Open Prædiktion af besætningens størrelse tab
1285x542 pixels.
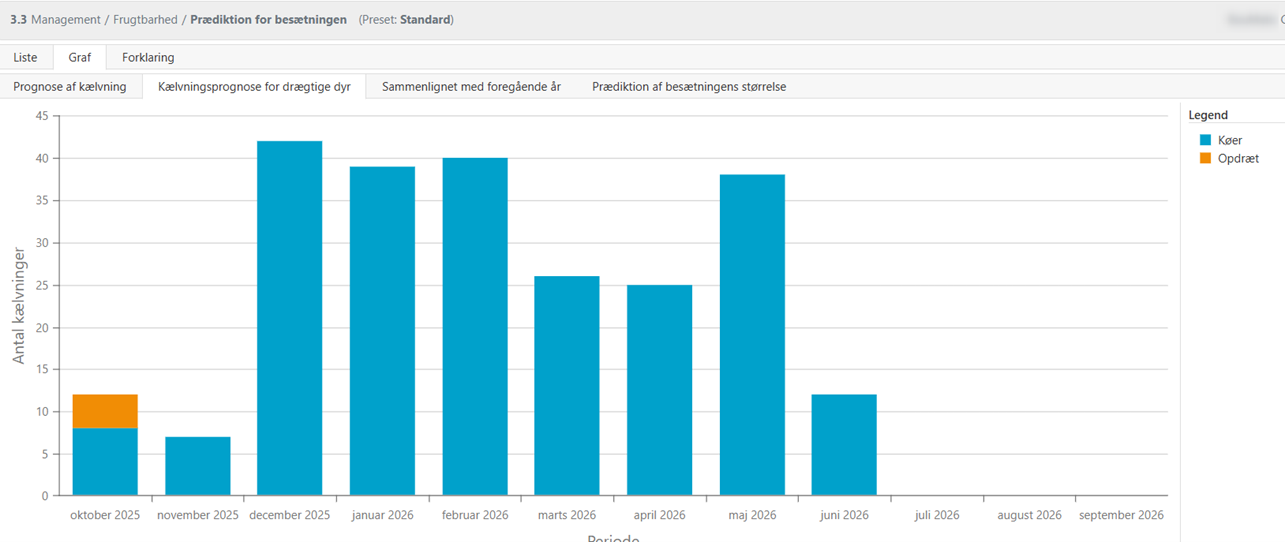(x=688, y=87)
